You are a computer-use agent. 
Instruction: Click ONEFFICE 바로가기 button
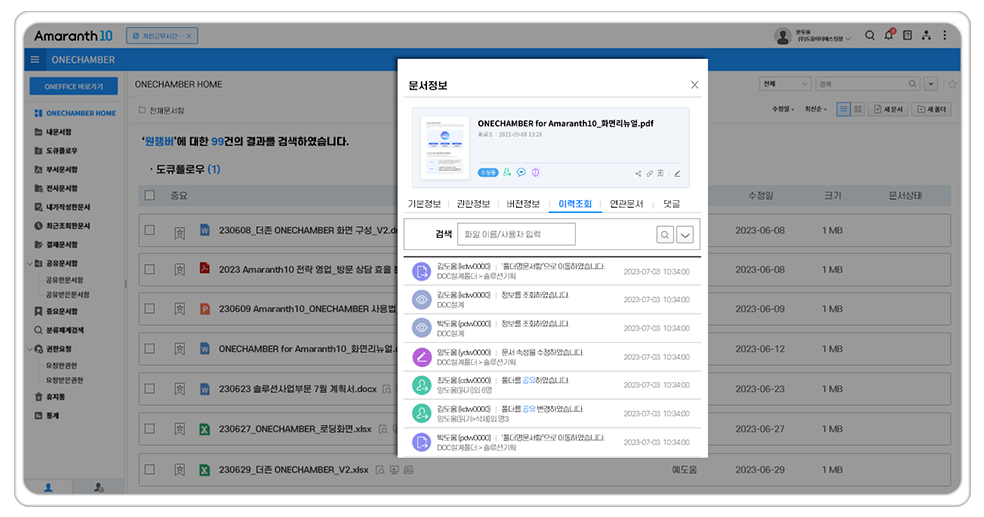[73, 87]
